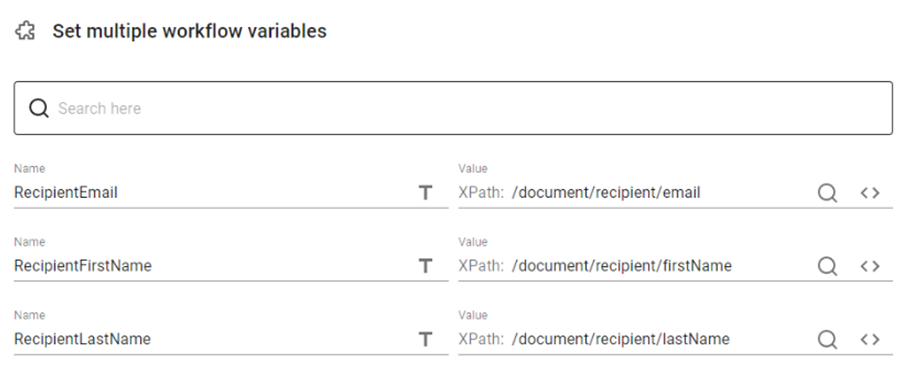Screen dimensions: 907x373
Task: Click the magnifier icon in search box
Action: pyautogui.click(x=39, y=108)
